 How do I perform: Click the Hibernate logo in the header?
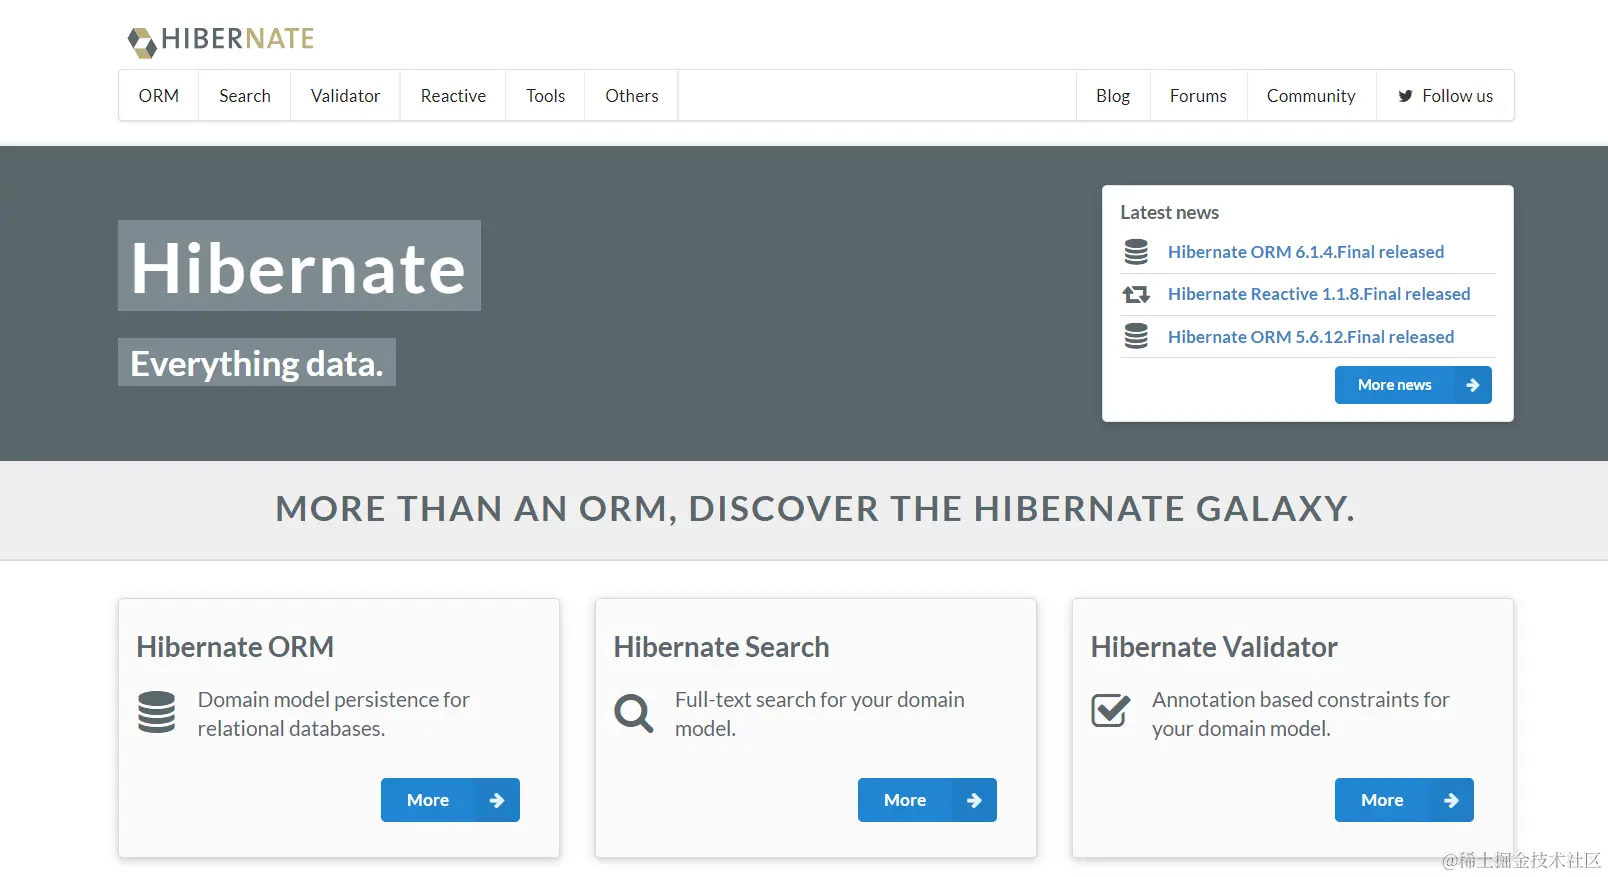(221, 40)
